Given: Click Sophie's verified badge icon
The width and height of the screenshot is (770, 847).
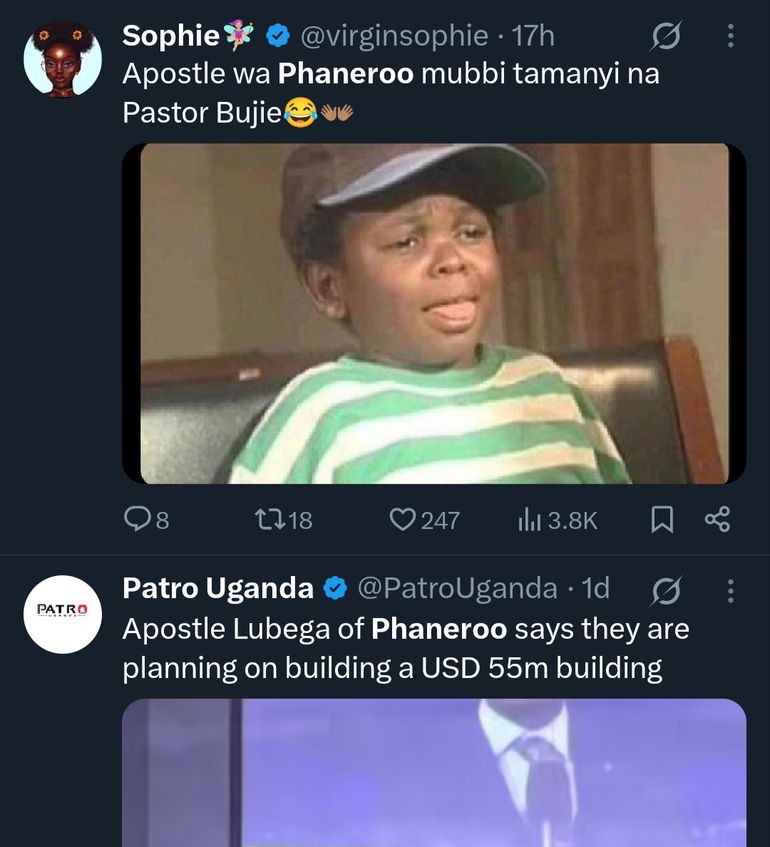Looking at the screenshot, I should (x=277, y=37).
